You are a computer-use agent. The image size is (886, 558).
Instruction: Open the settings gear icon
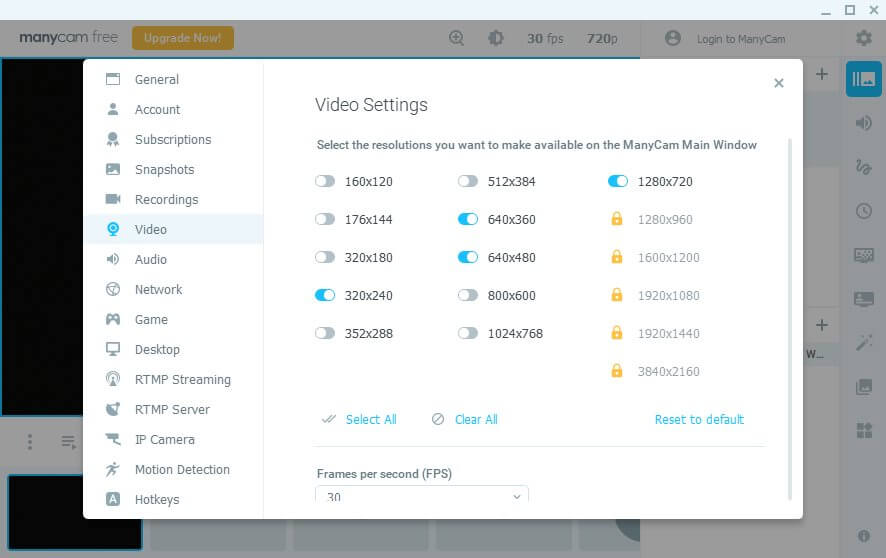point(863,38)
